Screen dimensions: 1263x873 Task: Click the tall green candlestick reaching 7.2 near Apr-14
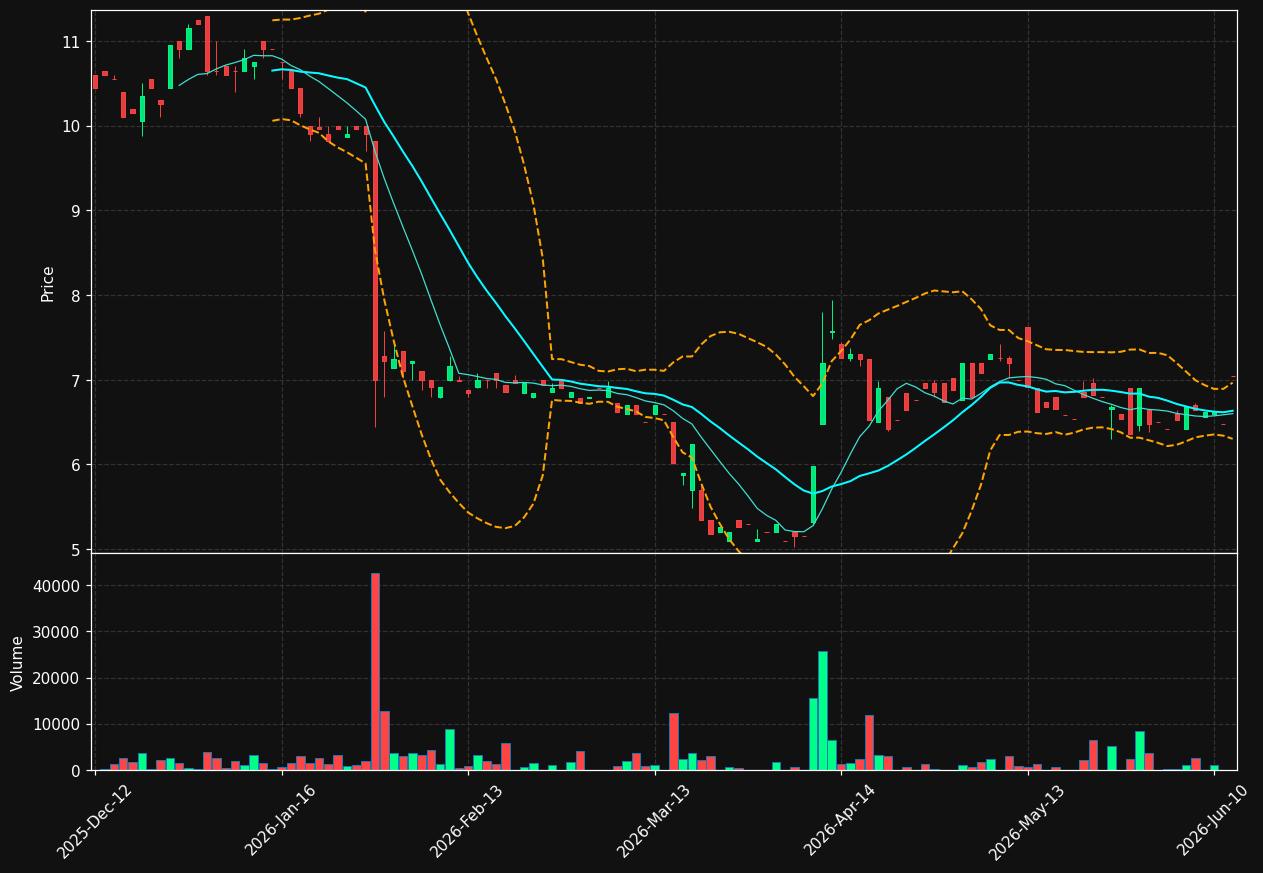pos(823,394)
